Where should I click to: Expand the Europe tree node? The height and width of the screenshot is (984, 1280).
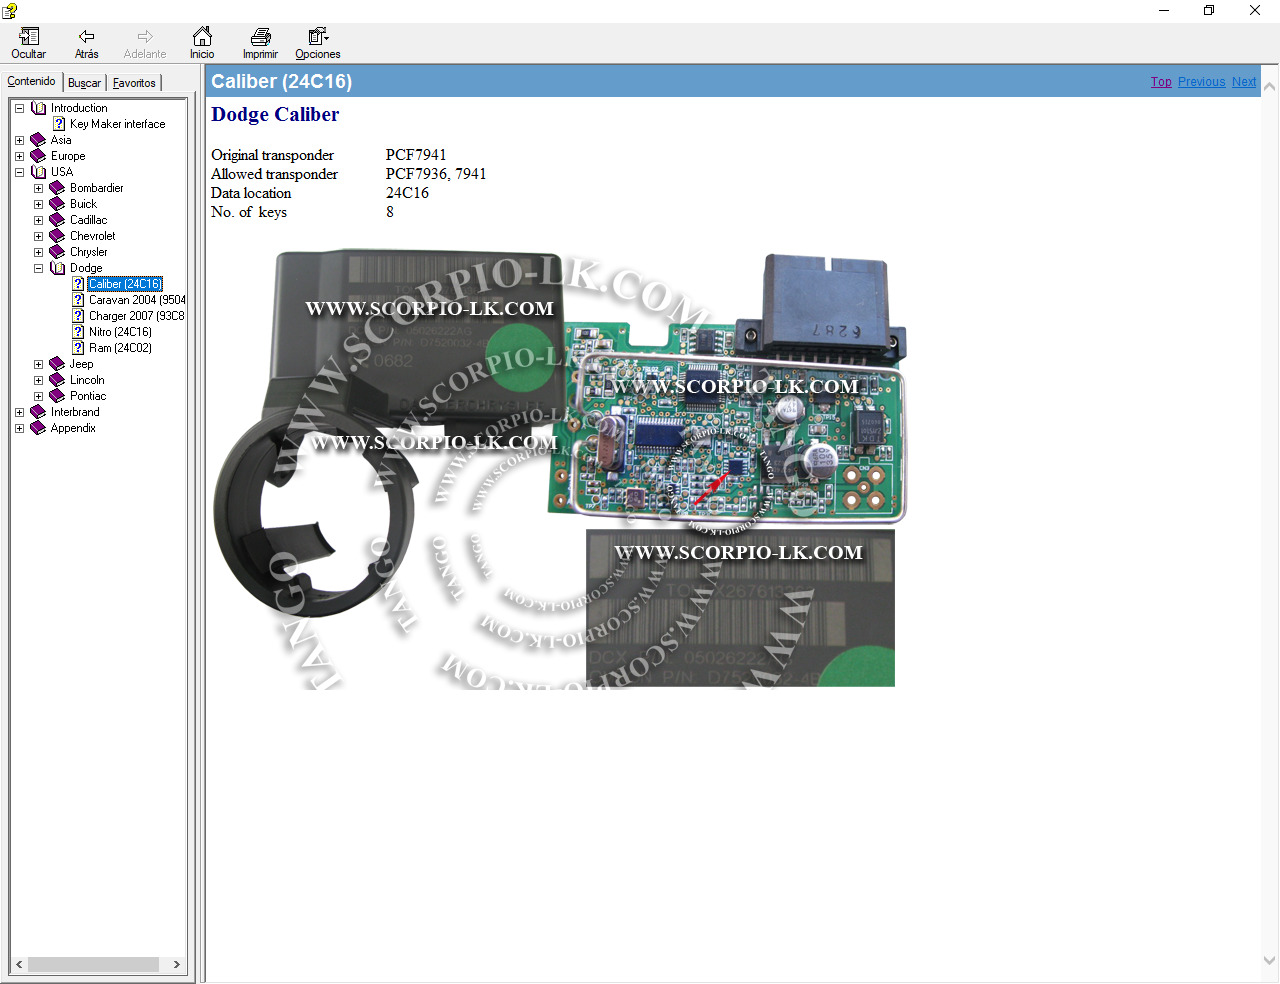click(x=19, y=156)
